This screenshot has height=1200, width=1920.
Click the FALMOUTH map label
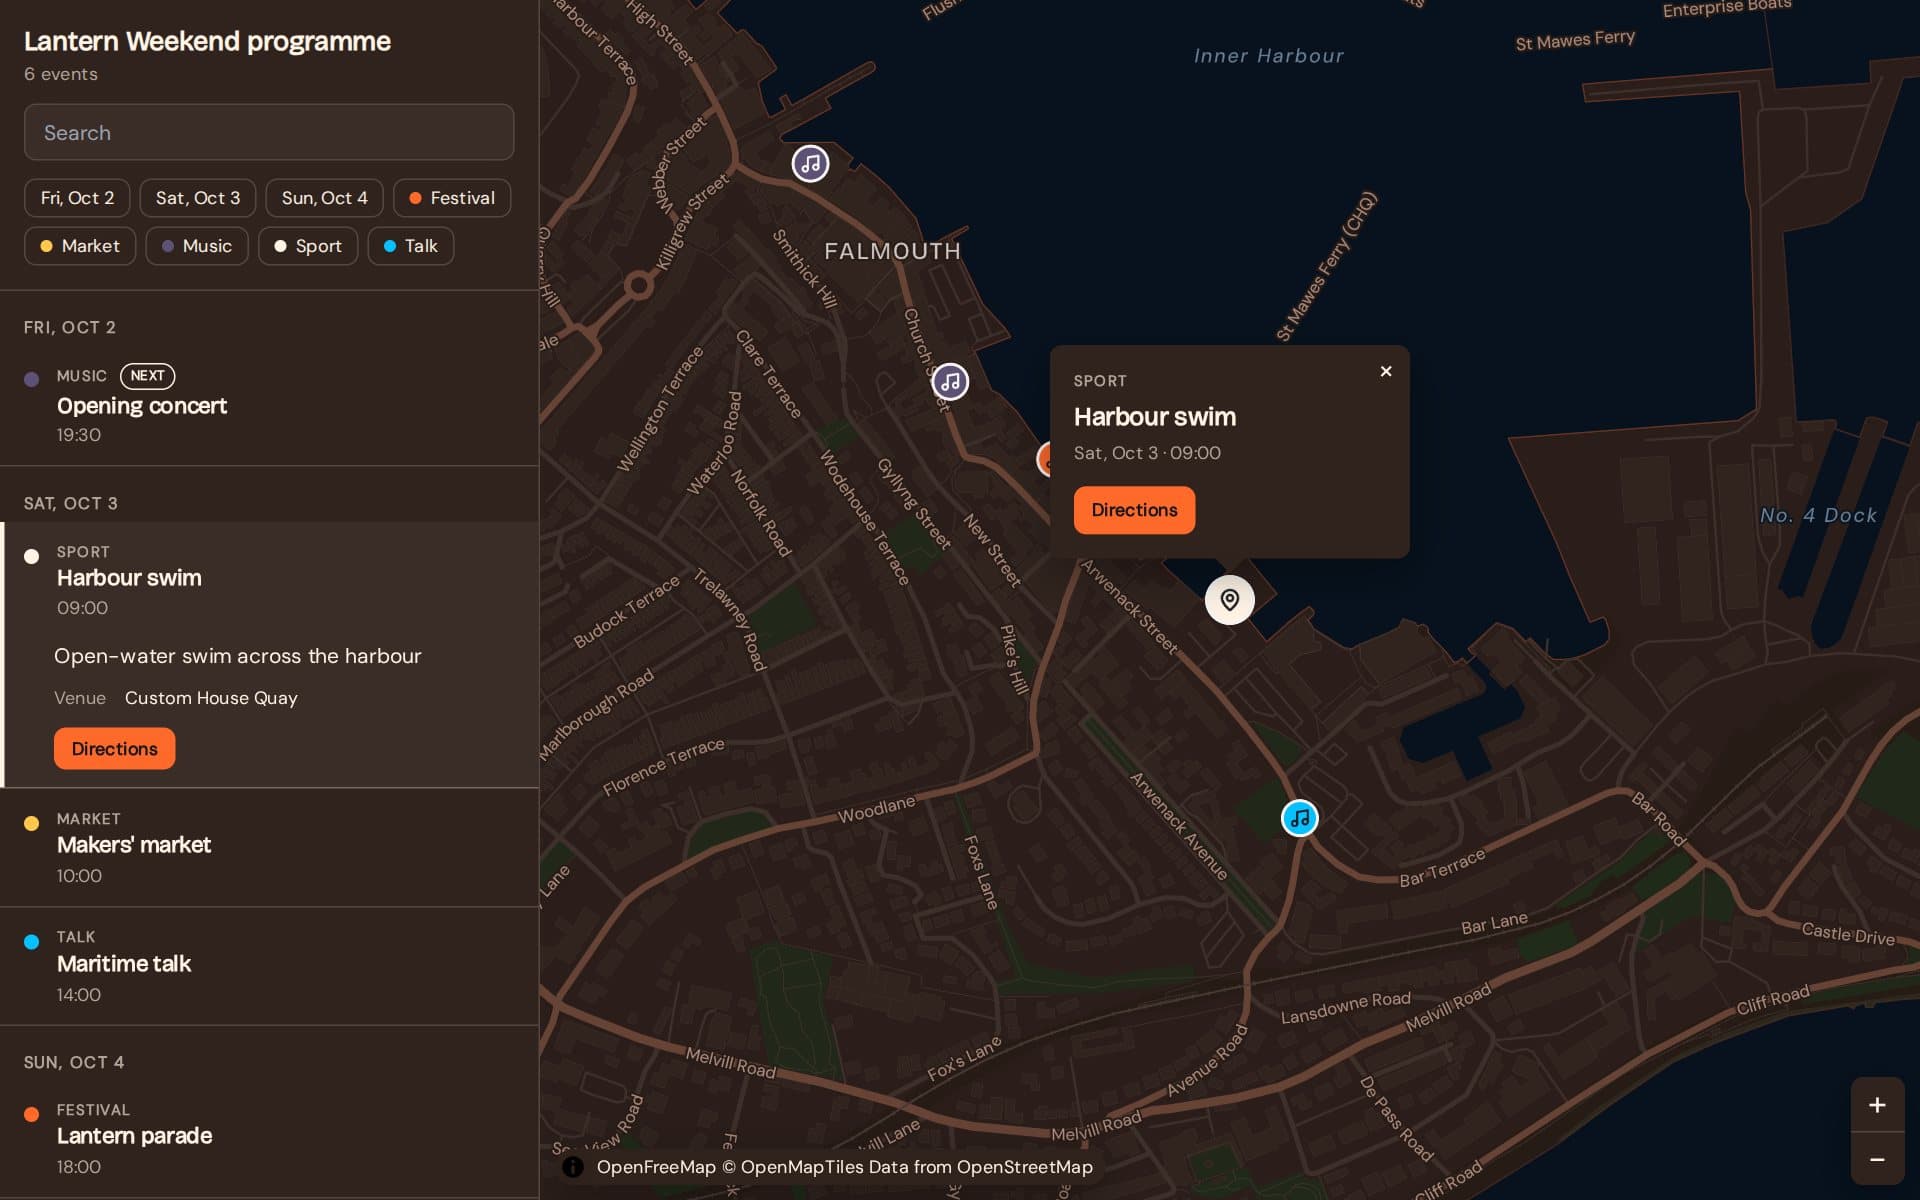point(892,251)
